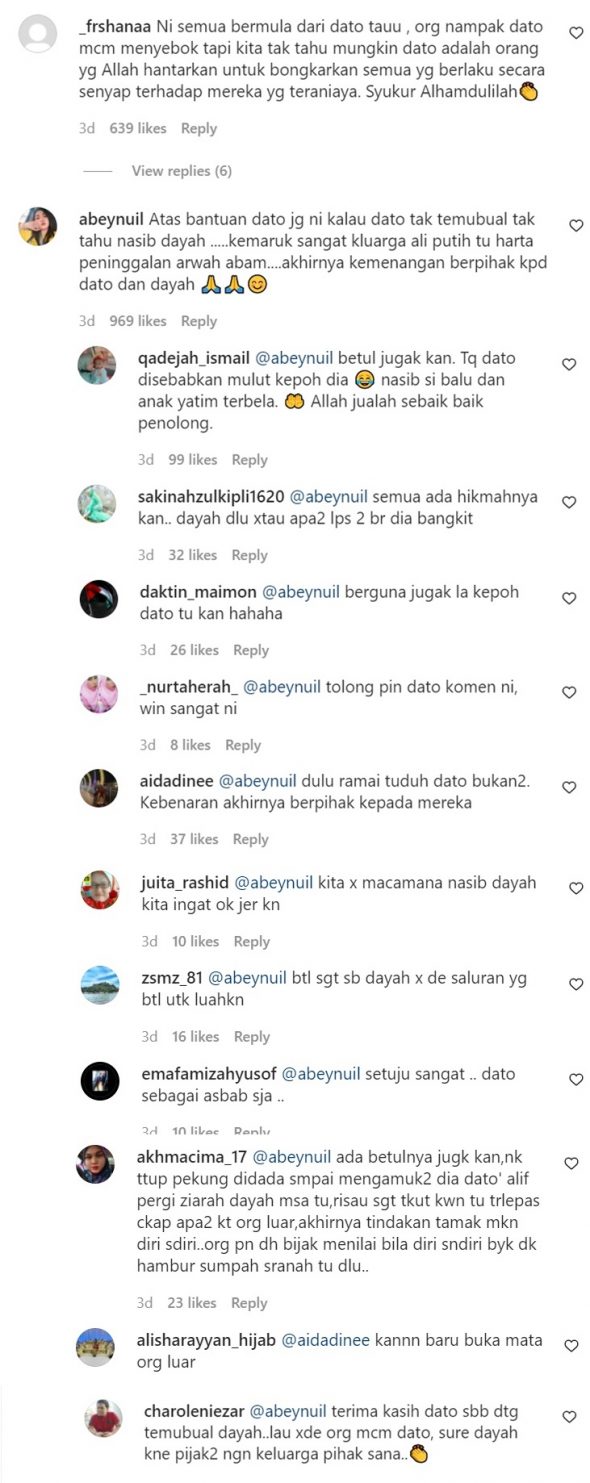Toggle like on juita_rashid's reply

(x=576, y=888)
